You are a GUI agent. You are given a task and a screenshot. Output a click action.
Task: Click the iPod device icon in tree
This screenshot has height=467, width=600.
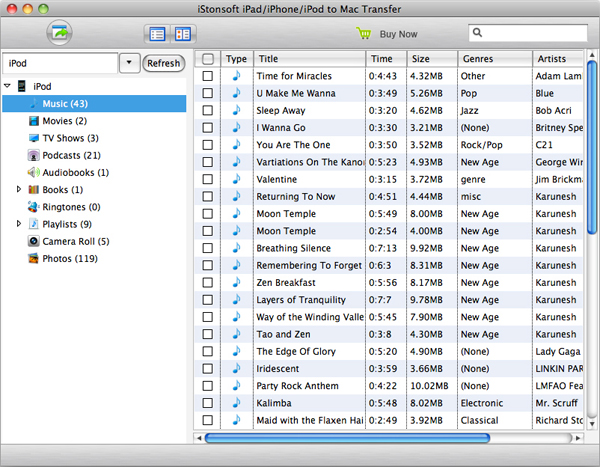[x=22, y=86]
